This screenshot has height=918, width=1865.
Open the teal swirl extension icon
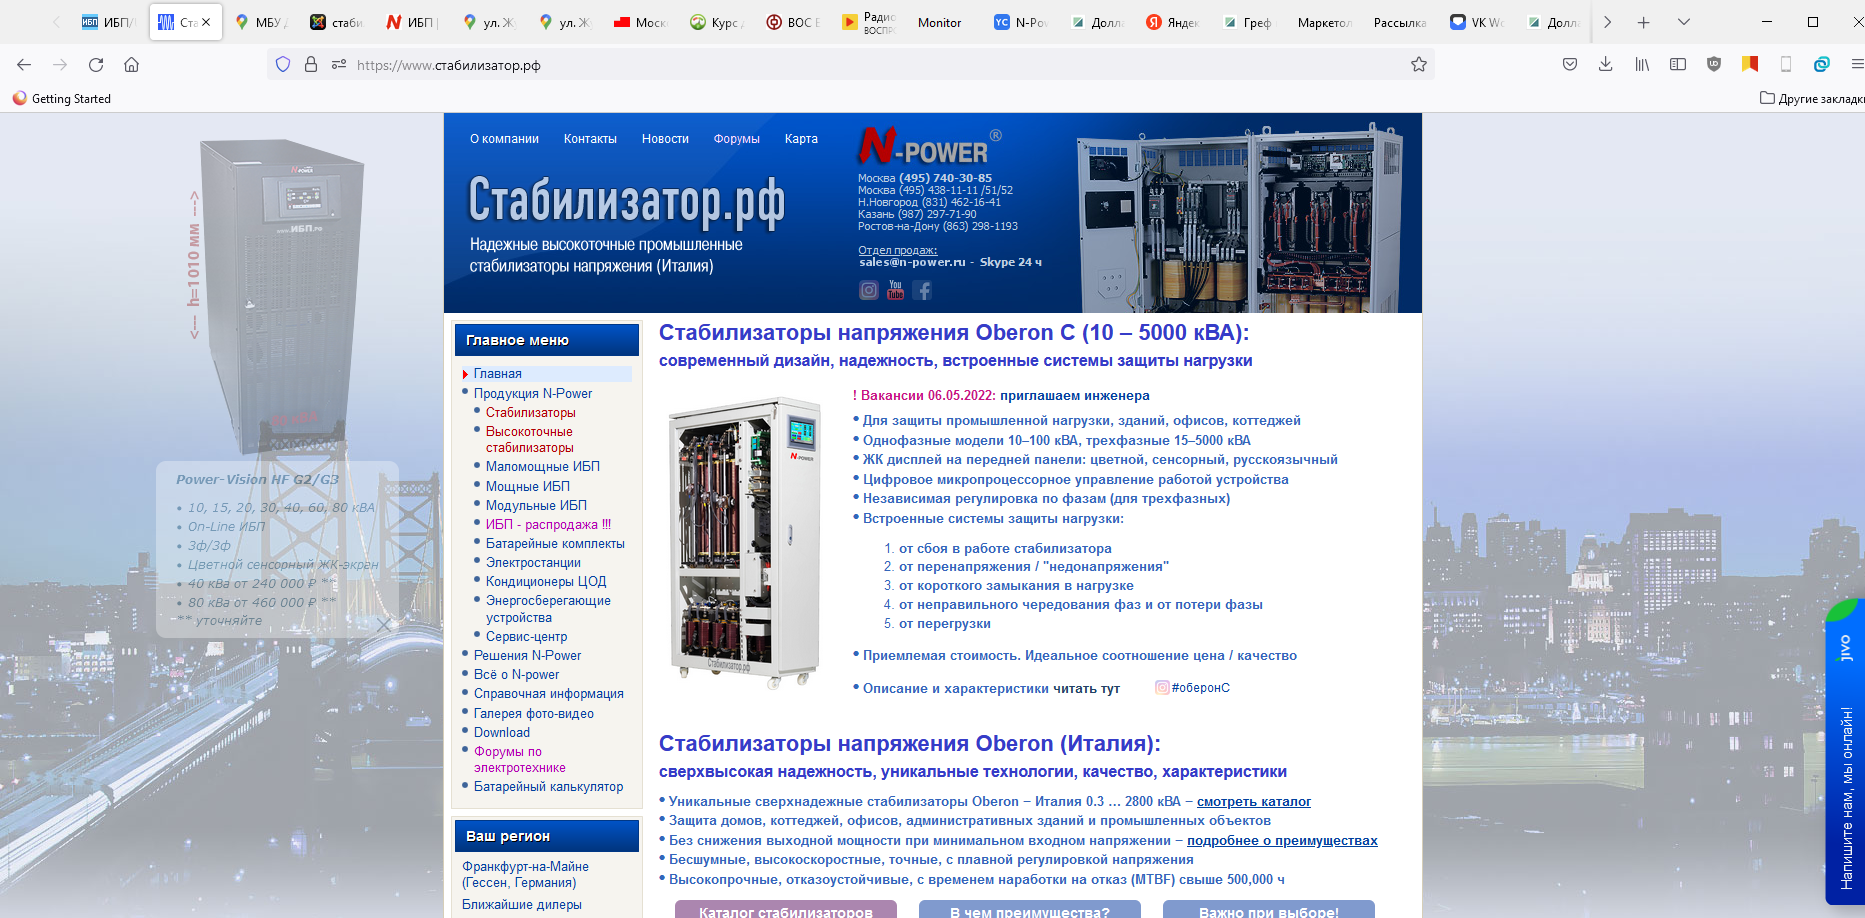1821,65
